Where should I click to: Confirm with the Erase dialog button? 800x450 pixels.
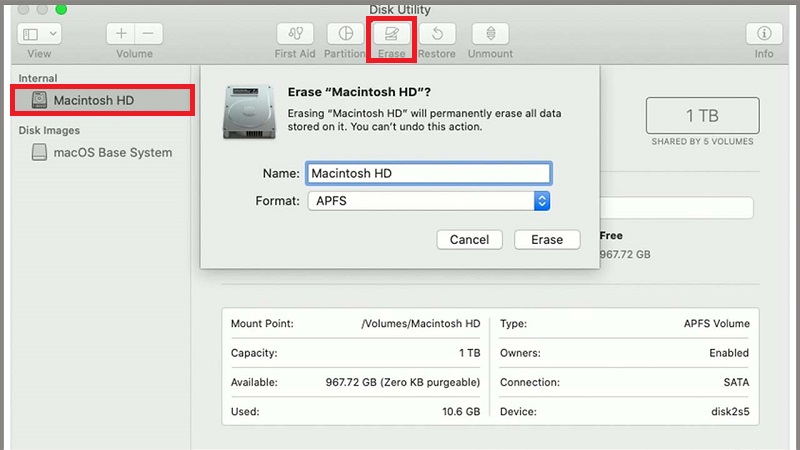(x=547, y=240)
